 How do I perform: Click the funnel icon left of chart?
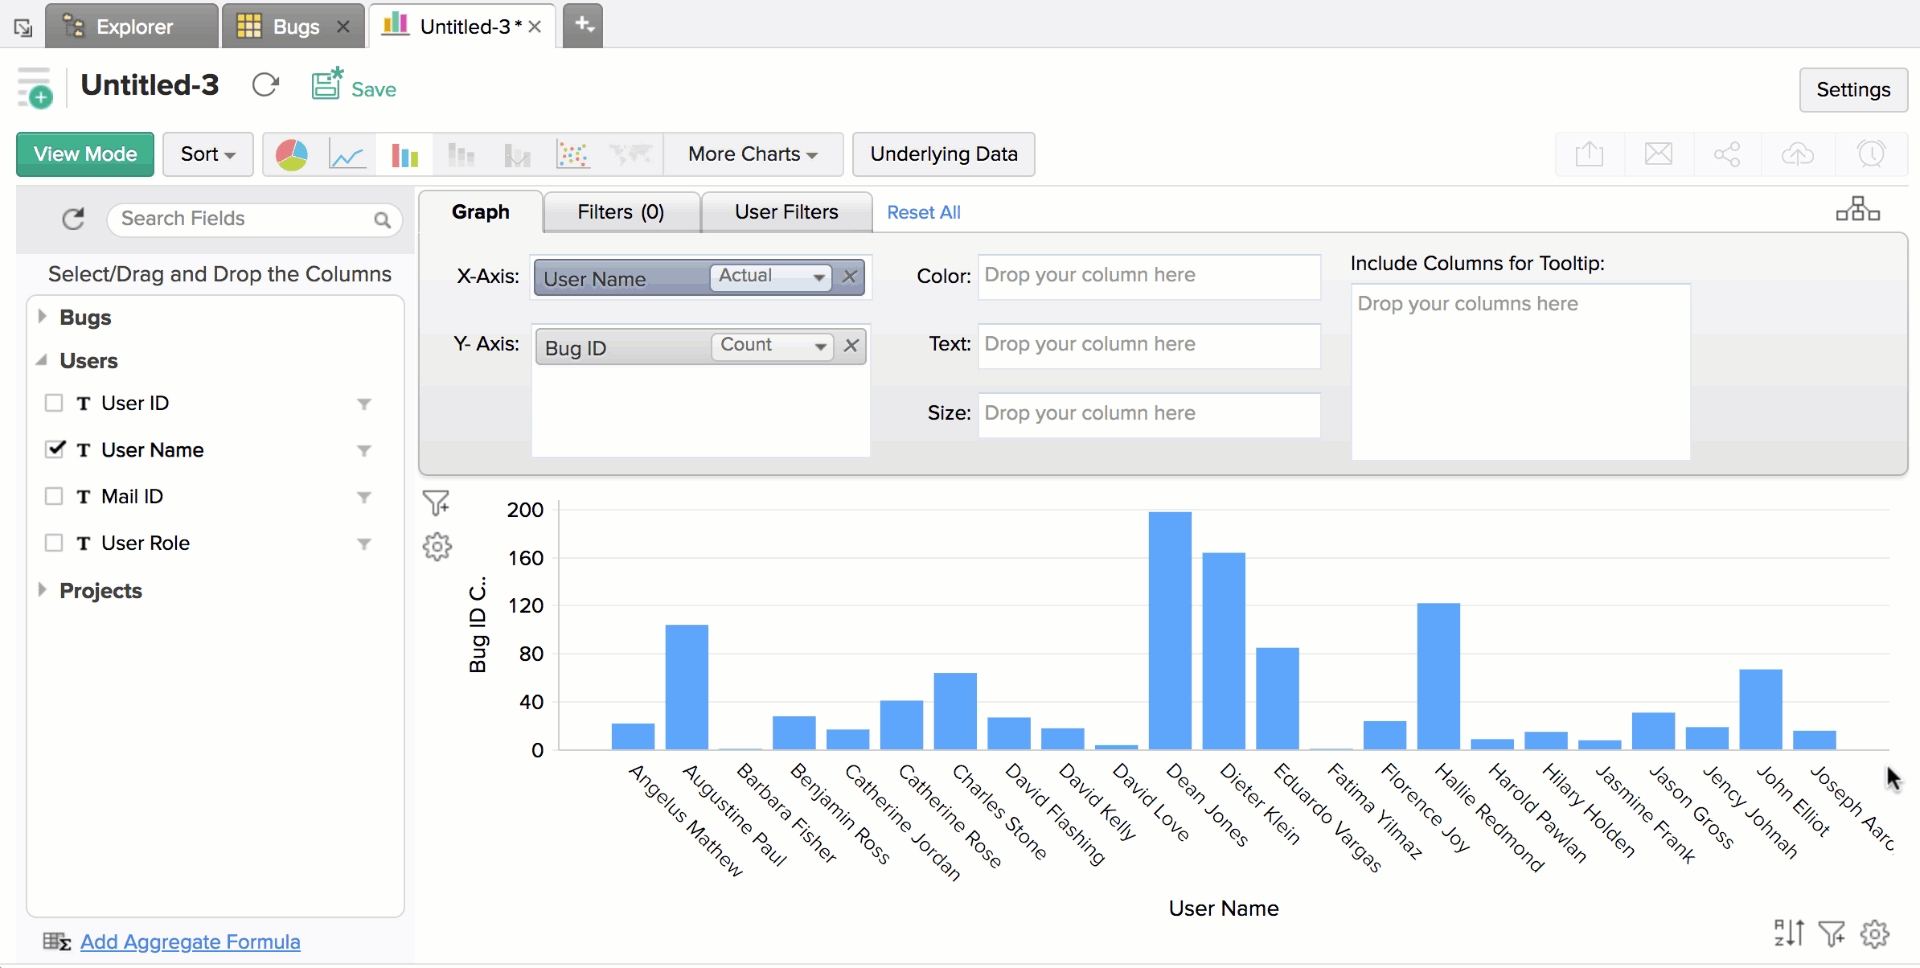(x=436, y=502)
